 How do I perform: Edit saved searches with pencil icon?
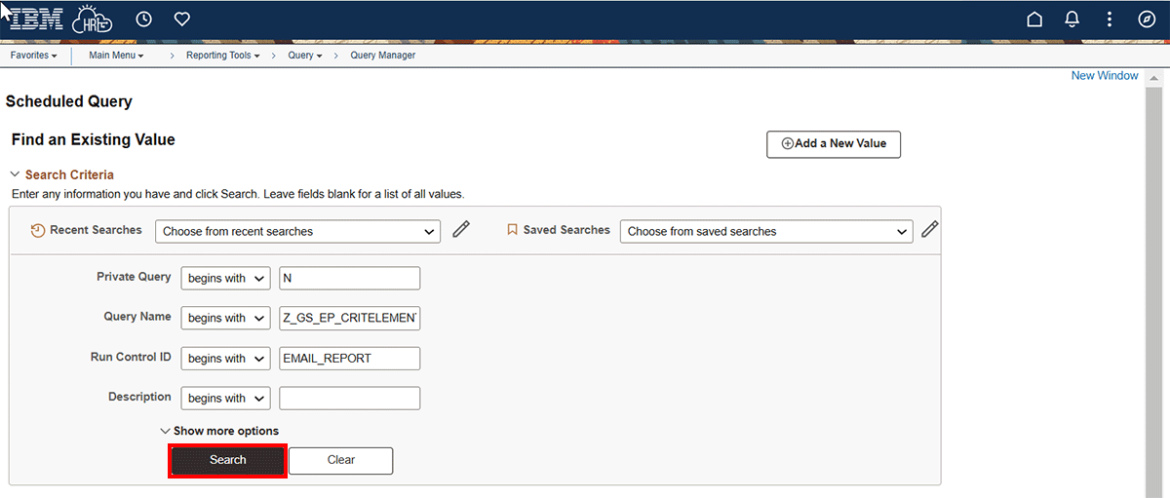[930, 230]
